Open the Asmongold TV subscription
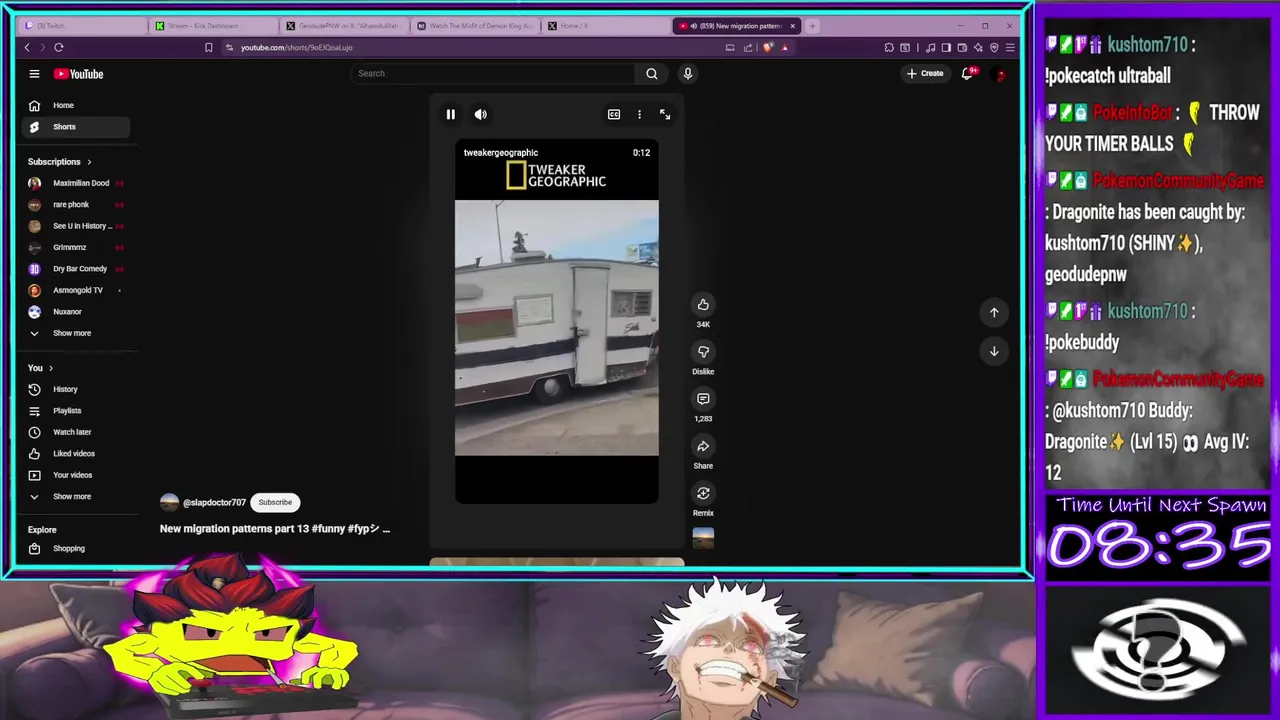Screen dimensions: 1280x720 [x=76, y=290]
